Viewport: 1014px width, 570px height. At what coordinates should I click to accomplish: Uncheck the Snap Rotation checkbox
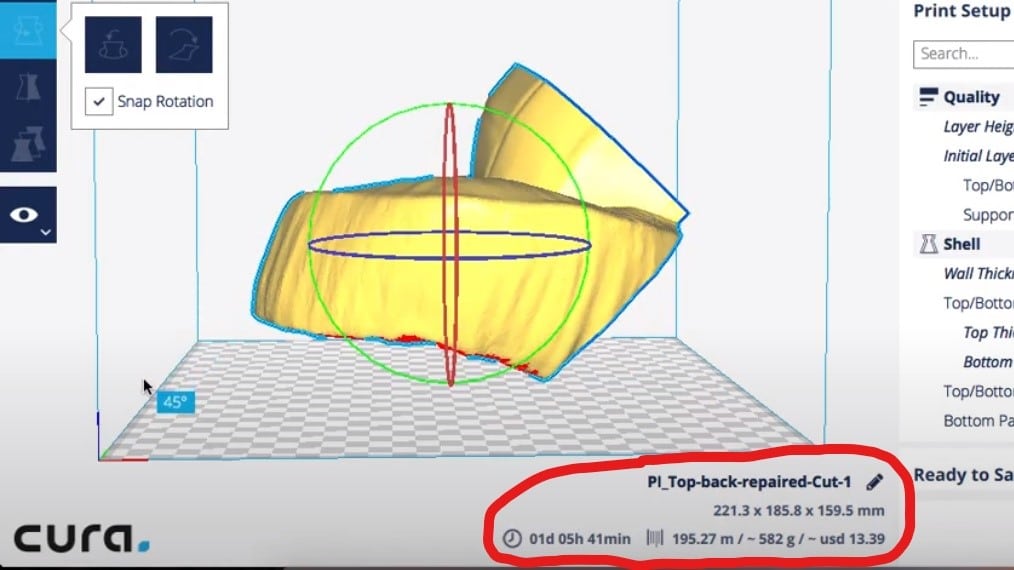coord(99,102)
